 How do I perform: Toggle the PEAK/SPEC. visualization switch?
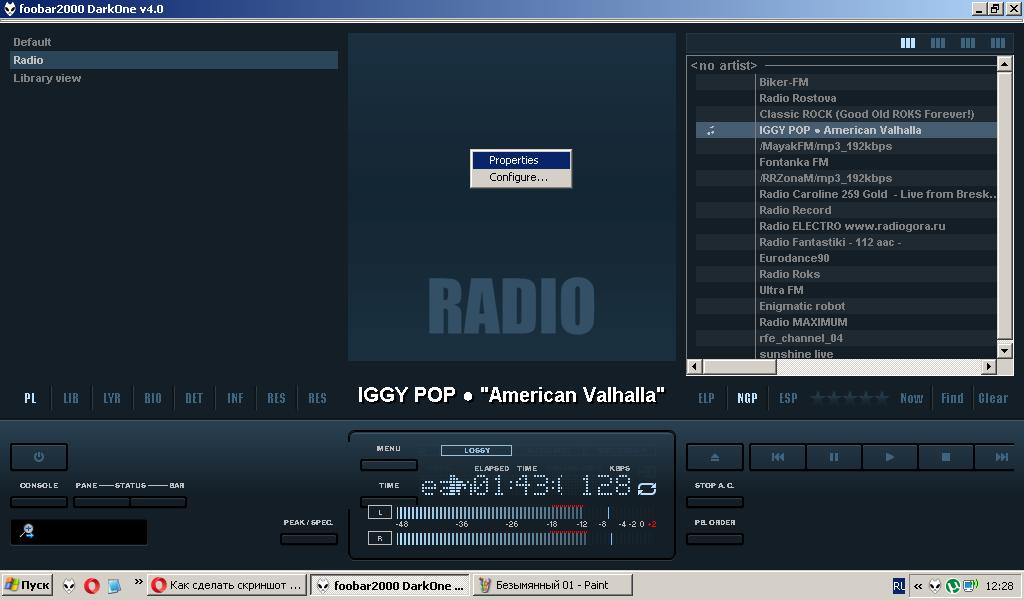(308, 539)
